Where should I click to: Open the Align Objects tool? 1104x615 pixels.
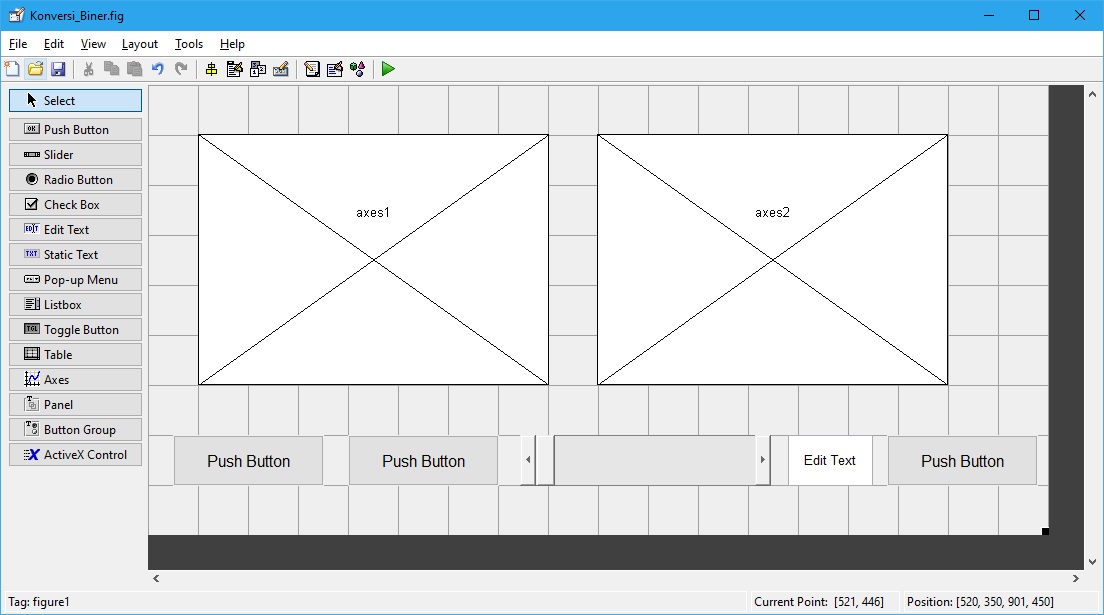(x=211, y=69)
